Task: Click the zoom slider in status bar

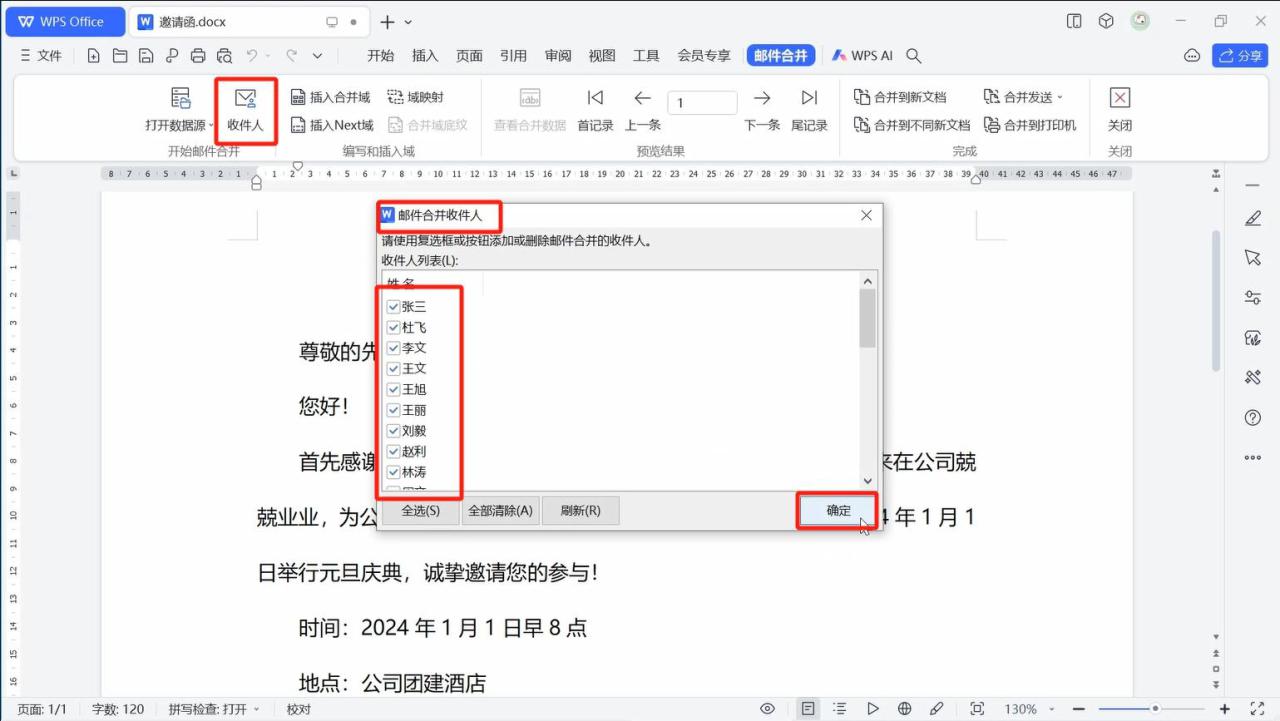Action: click(x=1155, y=709)
